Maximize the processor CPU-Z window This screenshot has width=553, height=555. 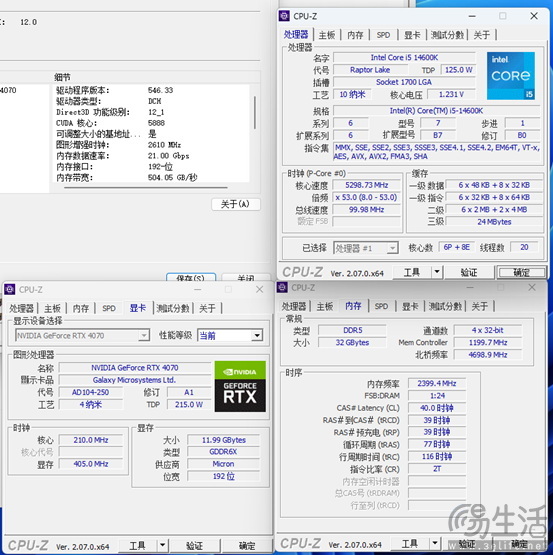click(x=502, y=16)
